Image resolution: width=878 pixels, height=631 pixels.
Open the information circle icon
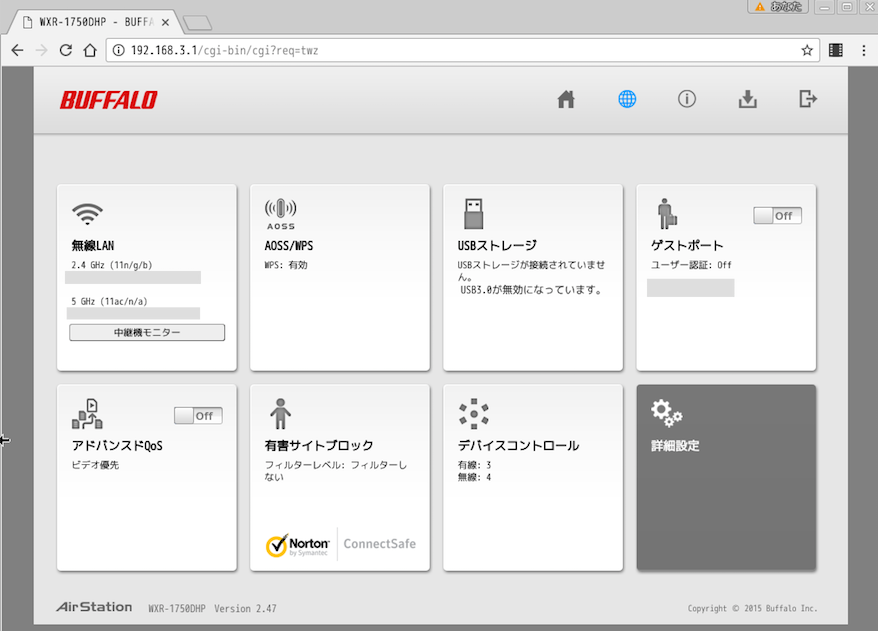click(x=687, y=99)
